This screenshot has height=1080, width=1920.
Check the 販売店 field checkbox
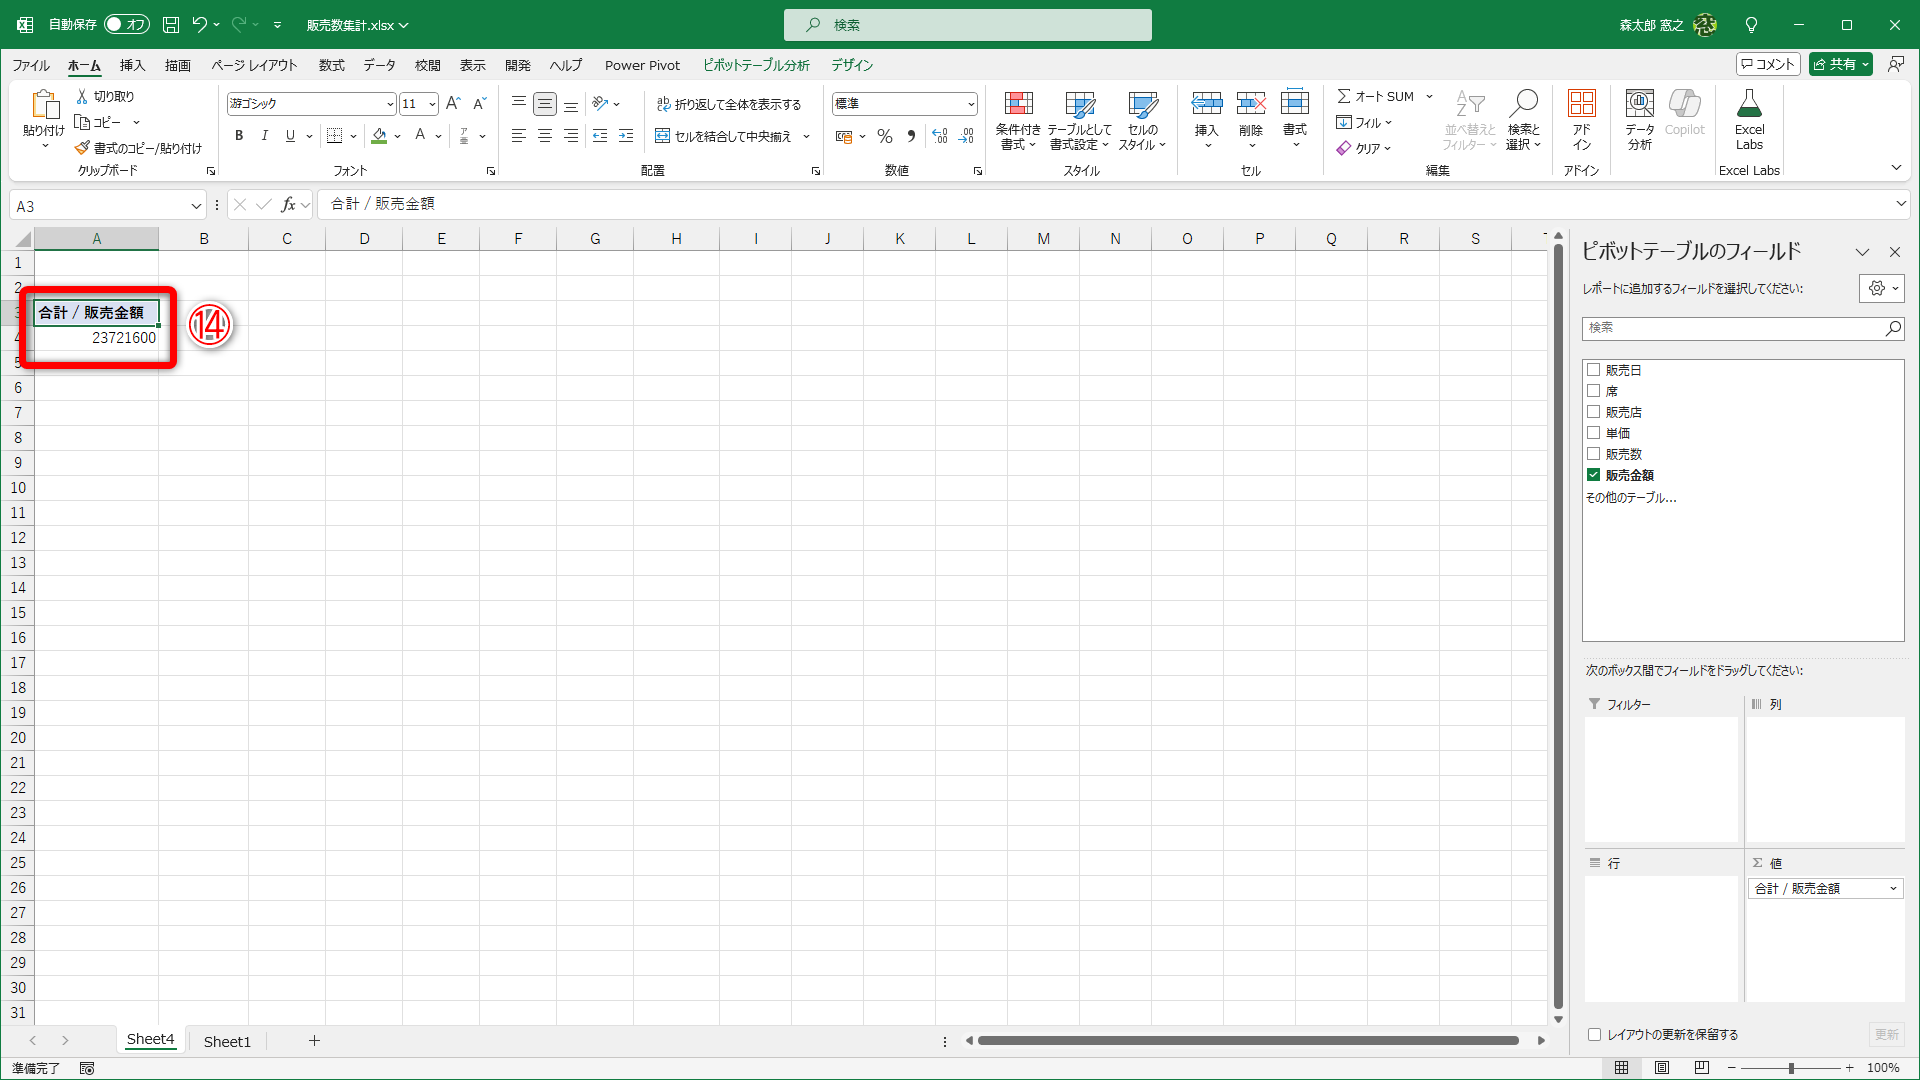tap(1594, 412)
